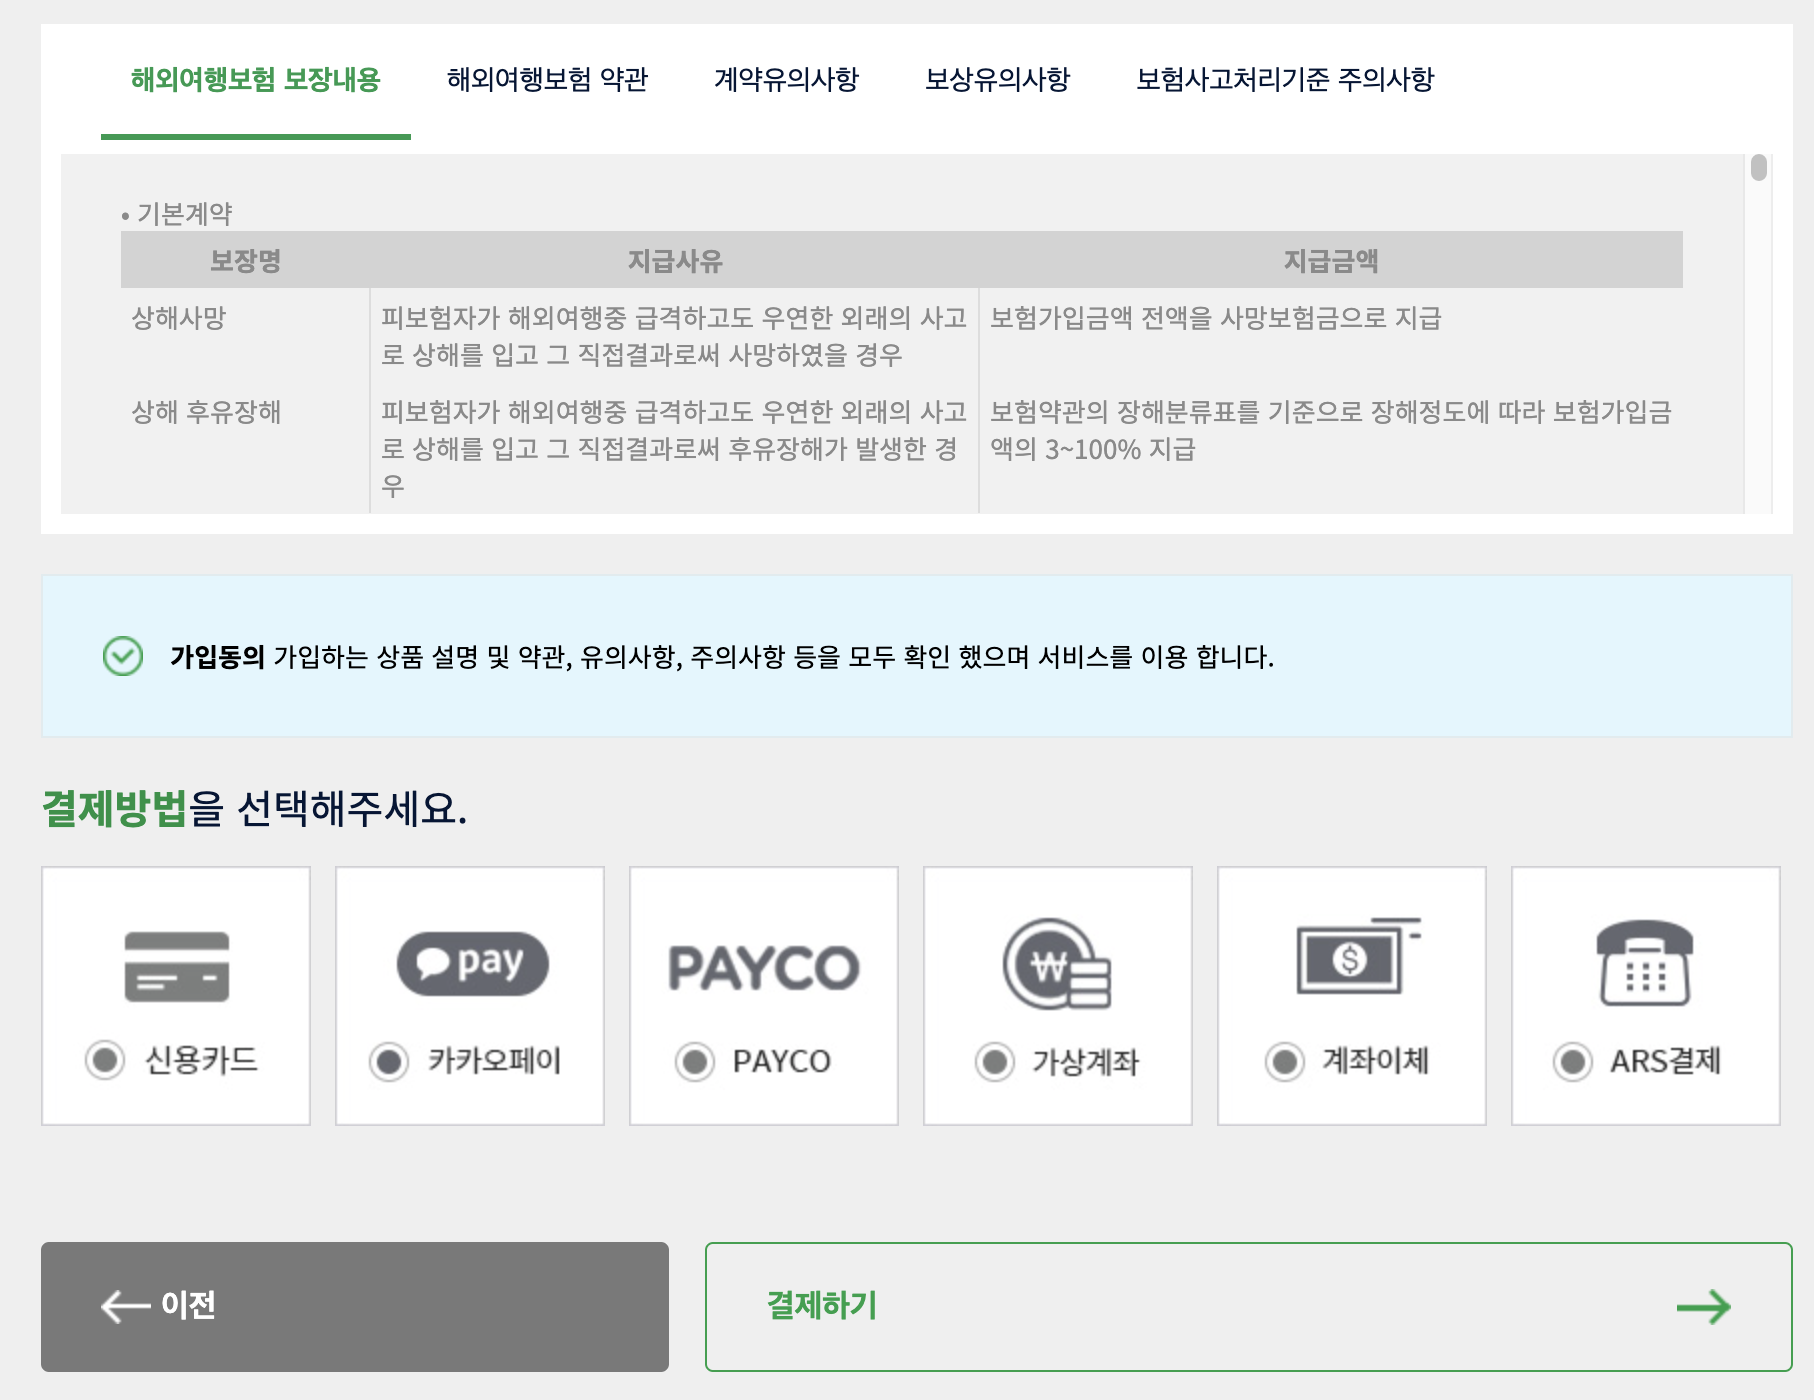Click the 기본계약 bullet heading
This screenshot has width=1814, height=1400.
177,213
